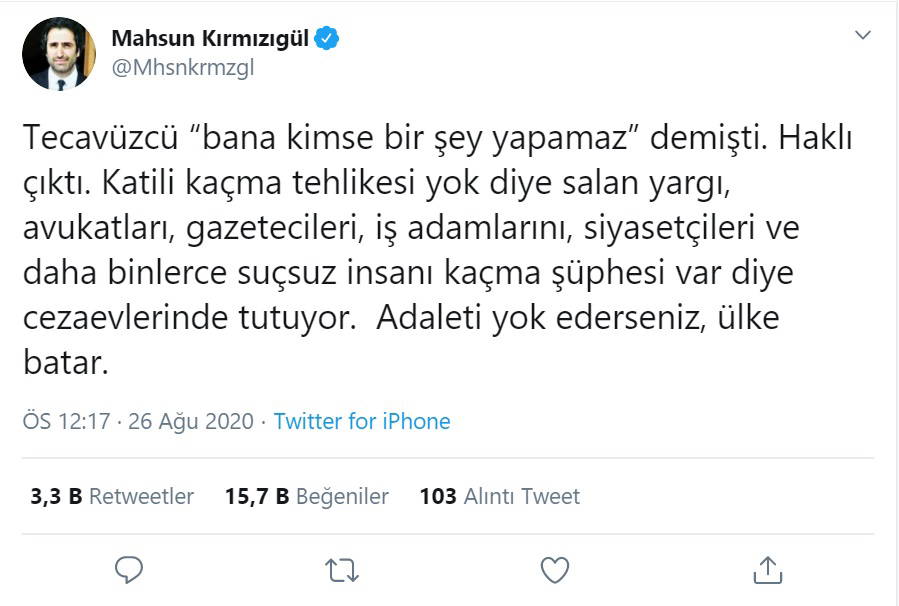This screenshot has height=606, width=899.
Task: Open Mahsun Kırmızıgül's profile picture
Action: [x=59, y=54]
